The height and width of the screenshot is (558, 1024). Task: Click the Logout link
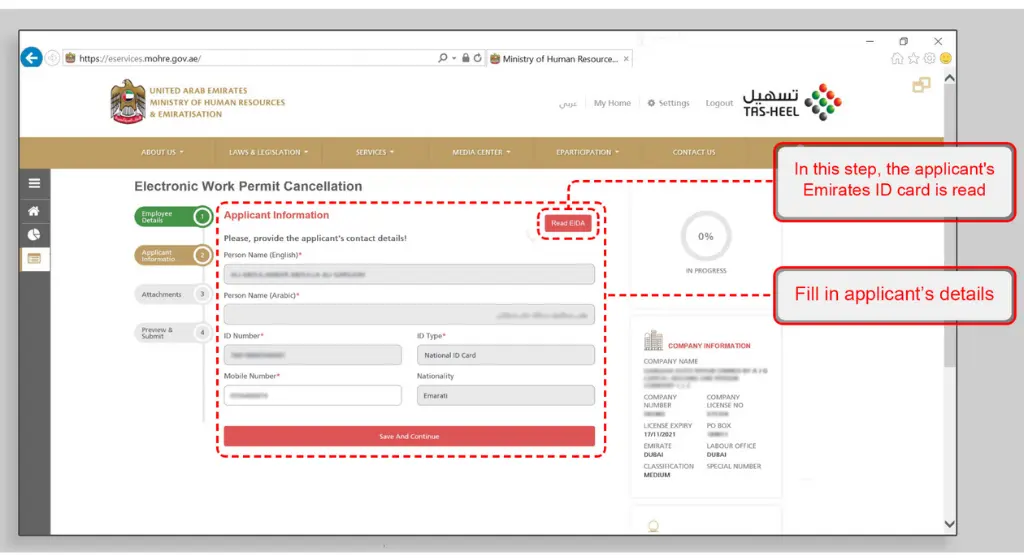(719, 103)
